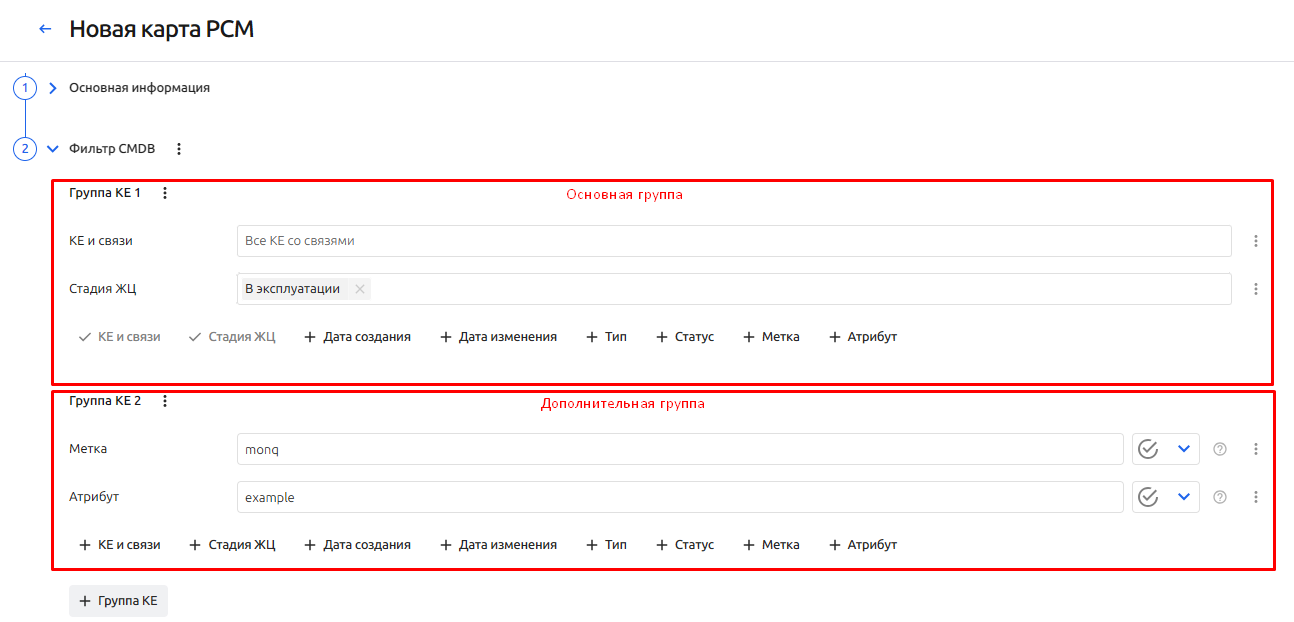This screenshot has width=1294, height=622.
Task: Open the Группа КЕ 1 kebab menu
Action: [165, 193]
